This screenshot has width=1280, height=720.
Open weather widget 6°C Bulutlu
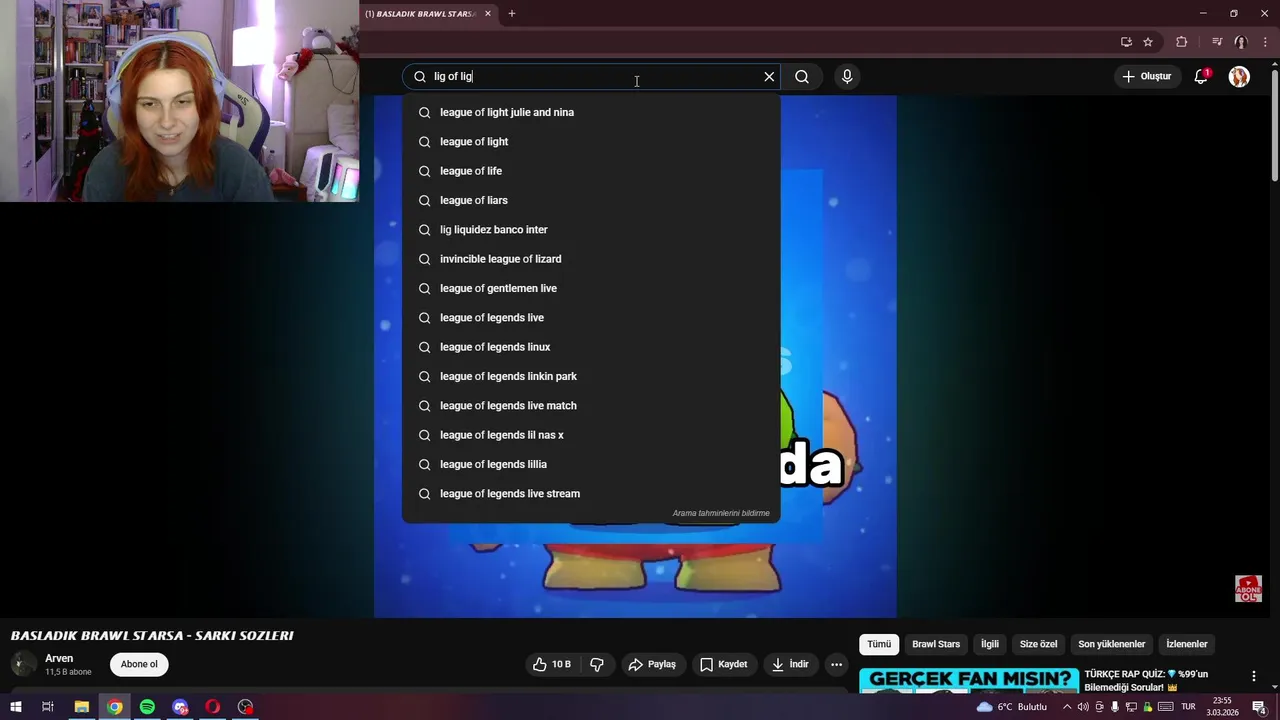pyautogui.click(x=1012, y=707)
